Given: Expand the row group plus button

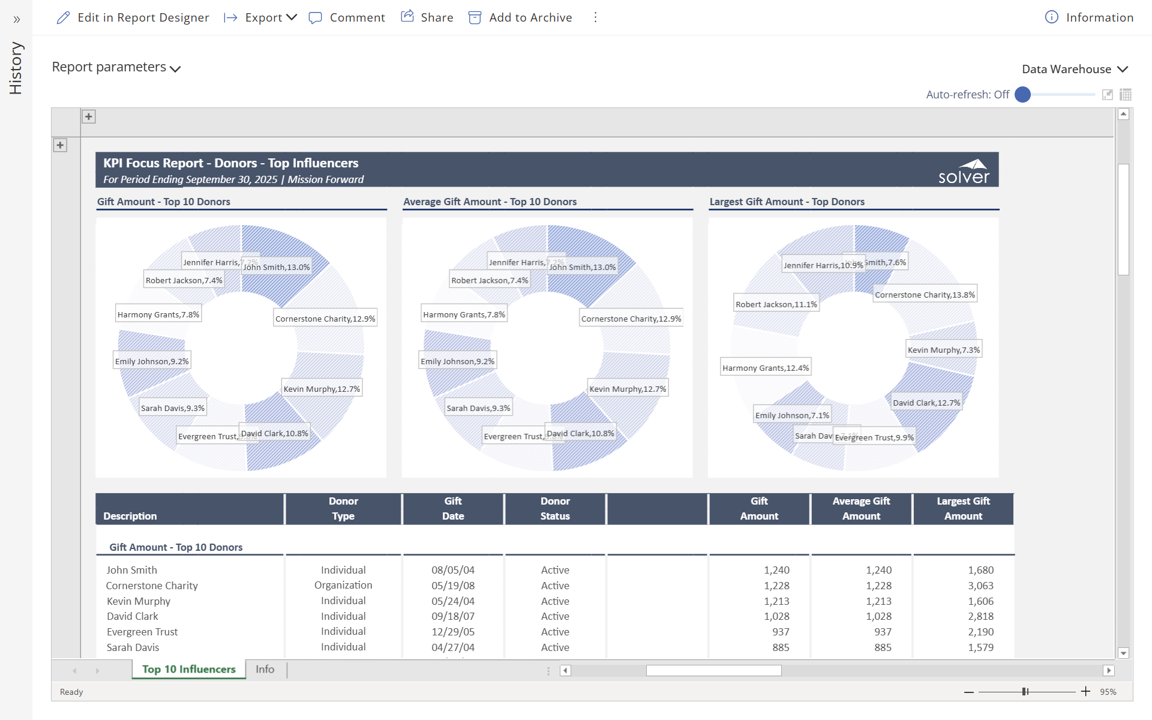Looking at the screenshot, I should (60, 145).
